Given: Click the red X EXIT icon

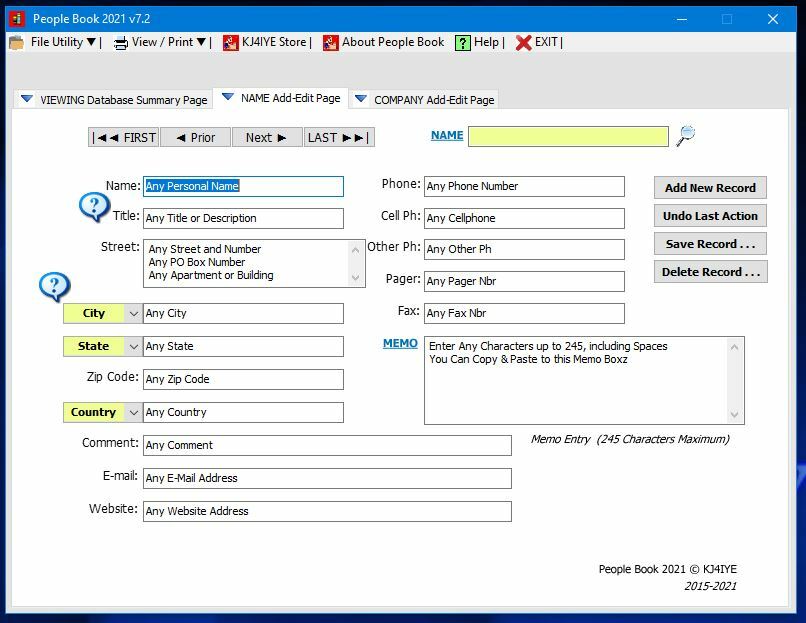Looking at the screenshot, I should click(523, 43).
